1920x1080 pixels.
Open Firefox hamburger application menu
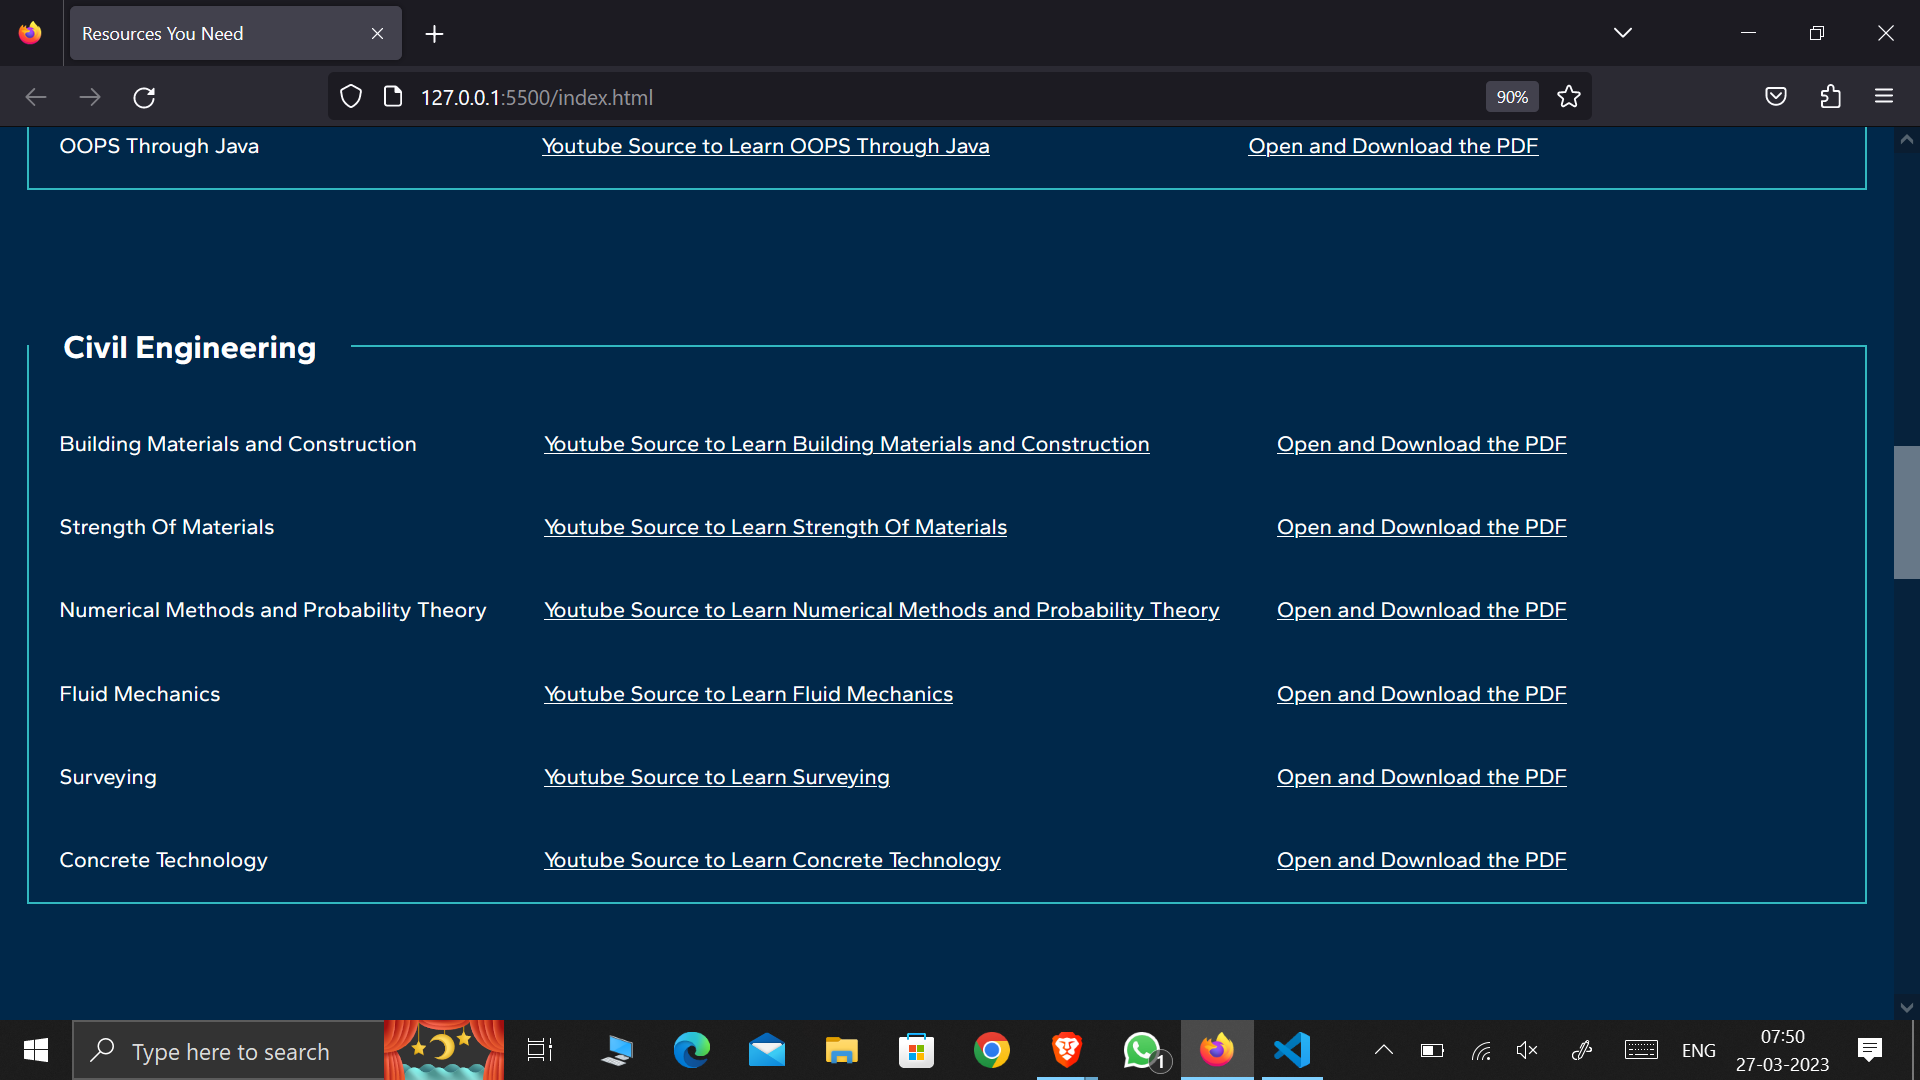(x=1884, y=97)
